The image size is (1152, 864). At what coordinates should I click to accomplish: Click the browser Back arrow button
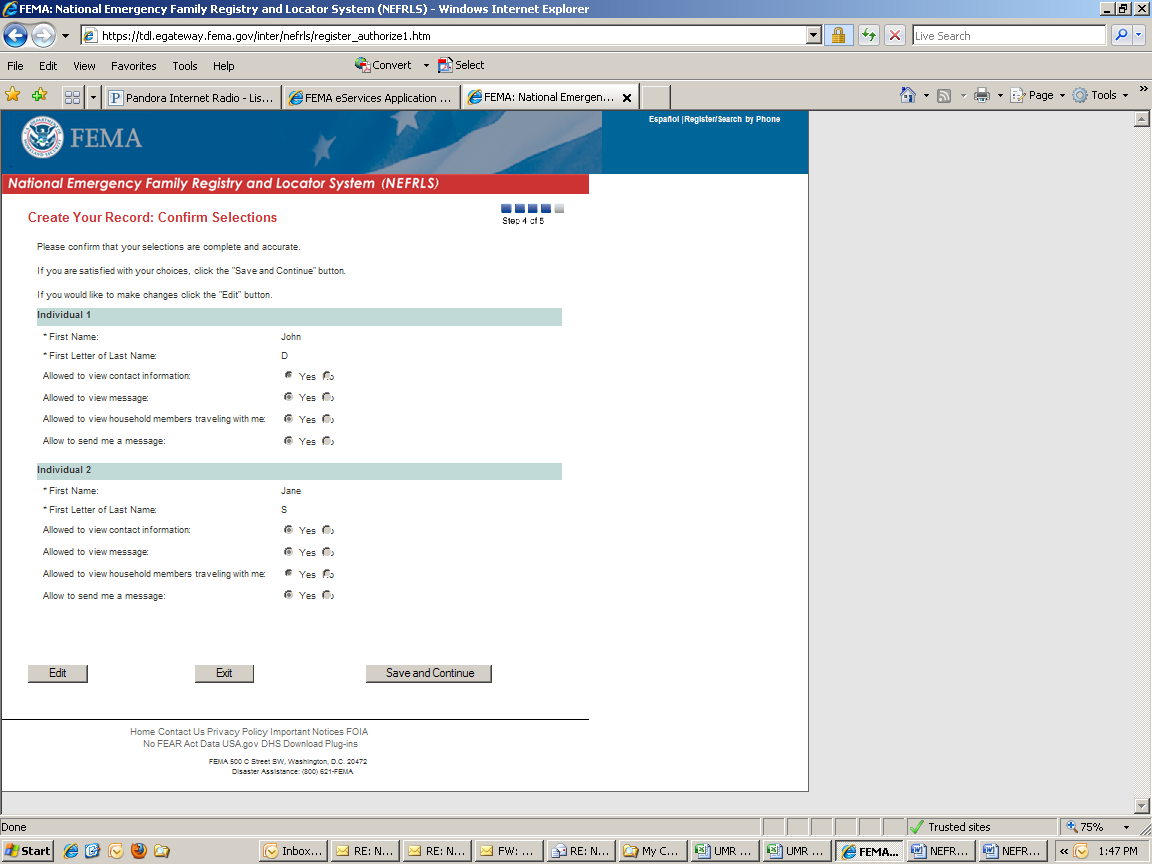tap(15, 36)
